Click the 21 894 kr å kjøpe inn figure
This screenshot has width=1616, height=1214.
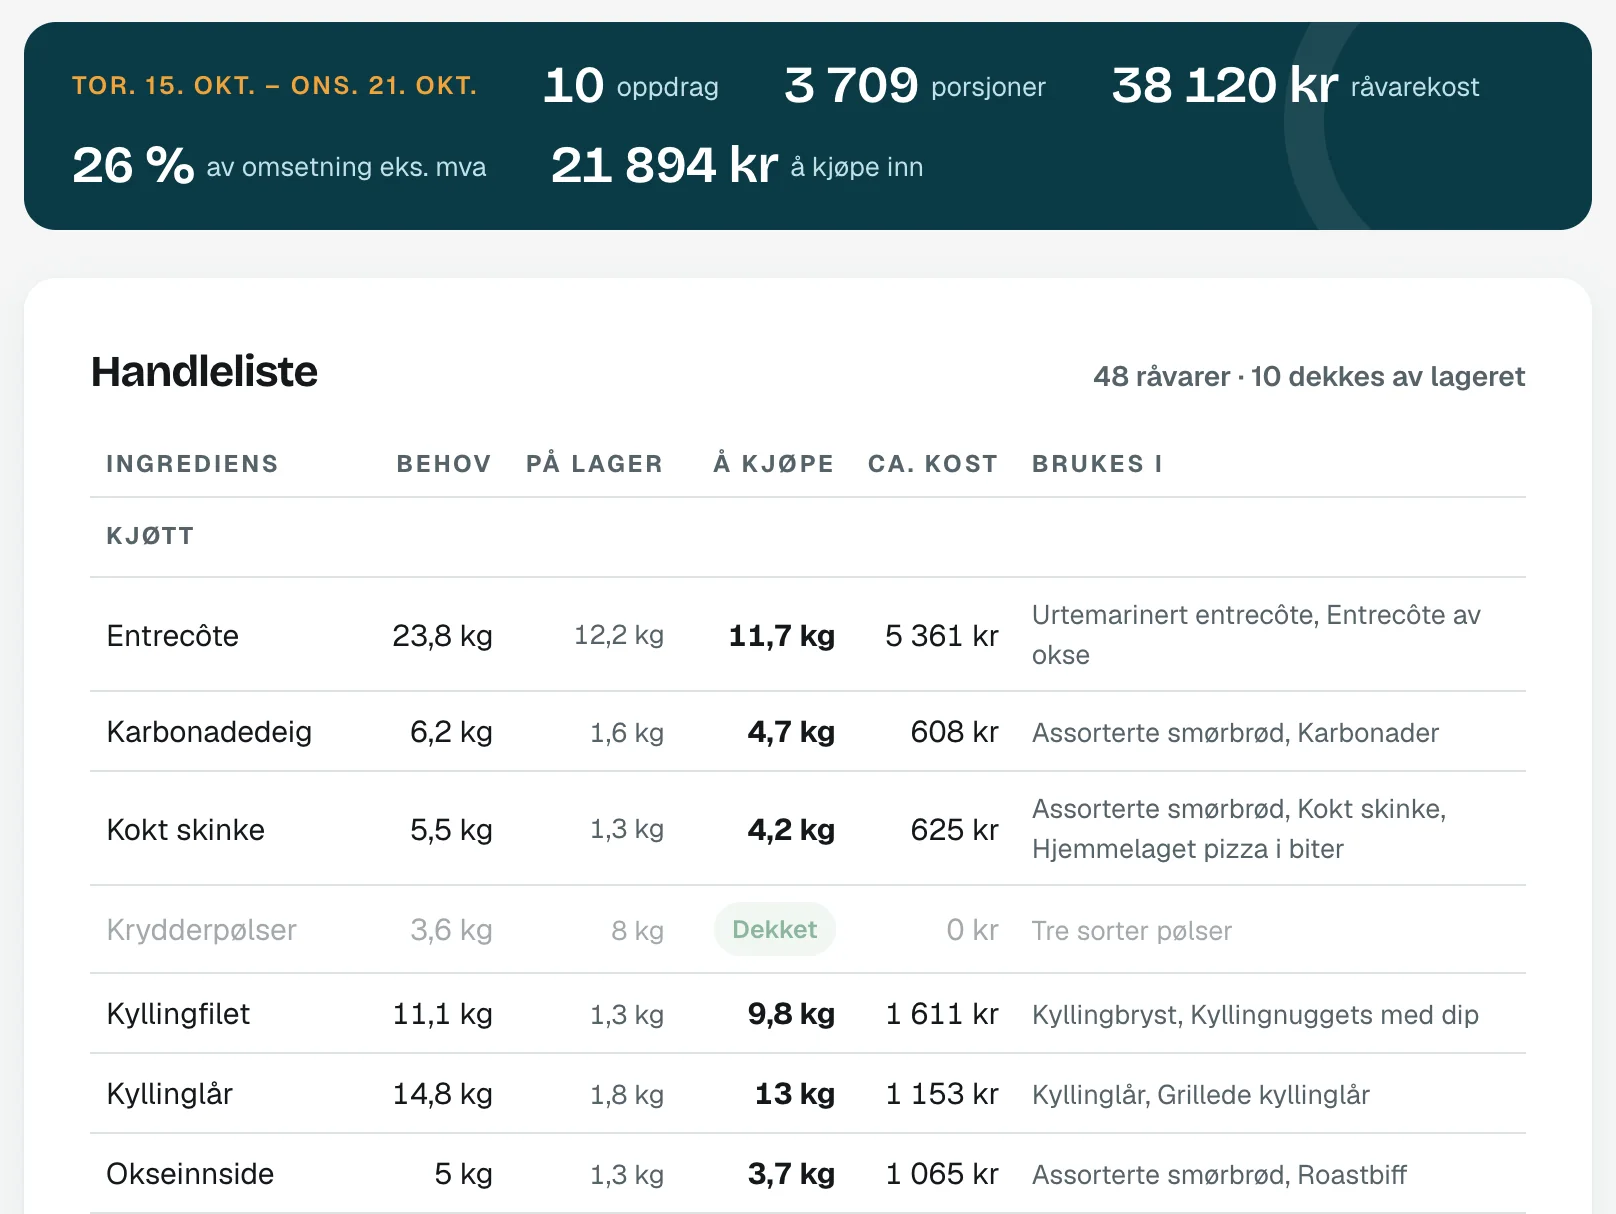click(x=737, y=166)
